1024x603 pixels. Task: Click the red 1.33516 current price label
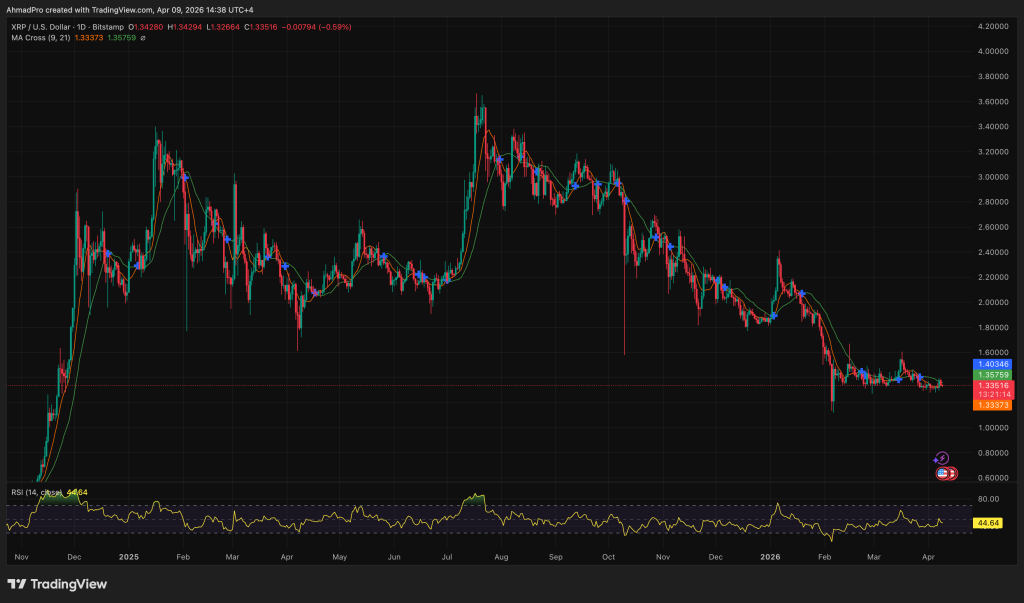[x=992, y=386]
